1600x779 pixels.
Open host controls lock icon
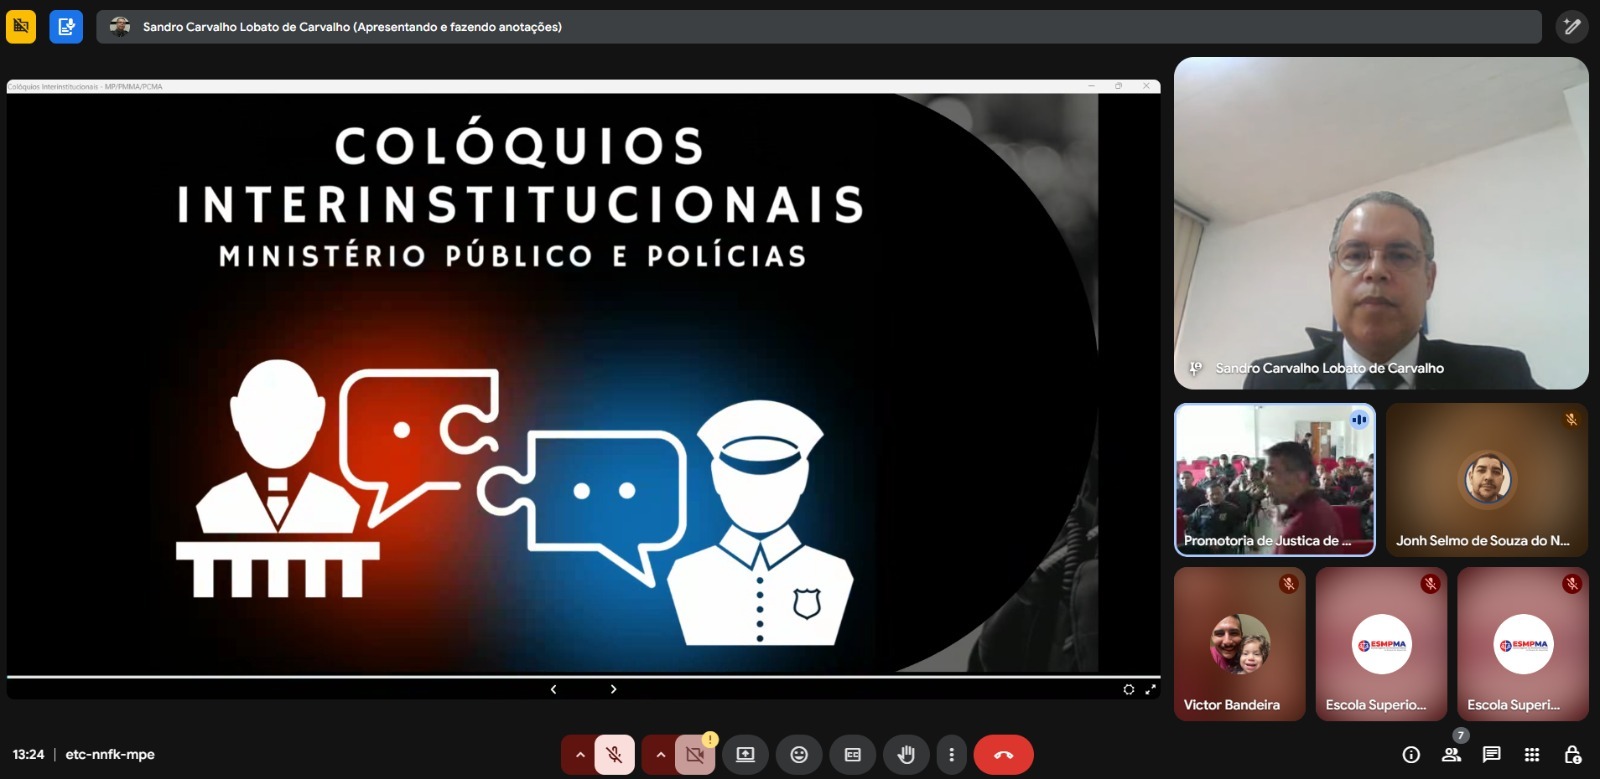(x=1572, y=755)
